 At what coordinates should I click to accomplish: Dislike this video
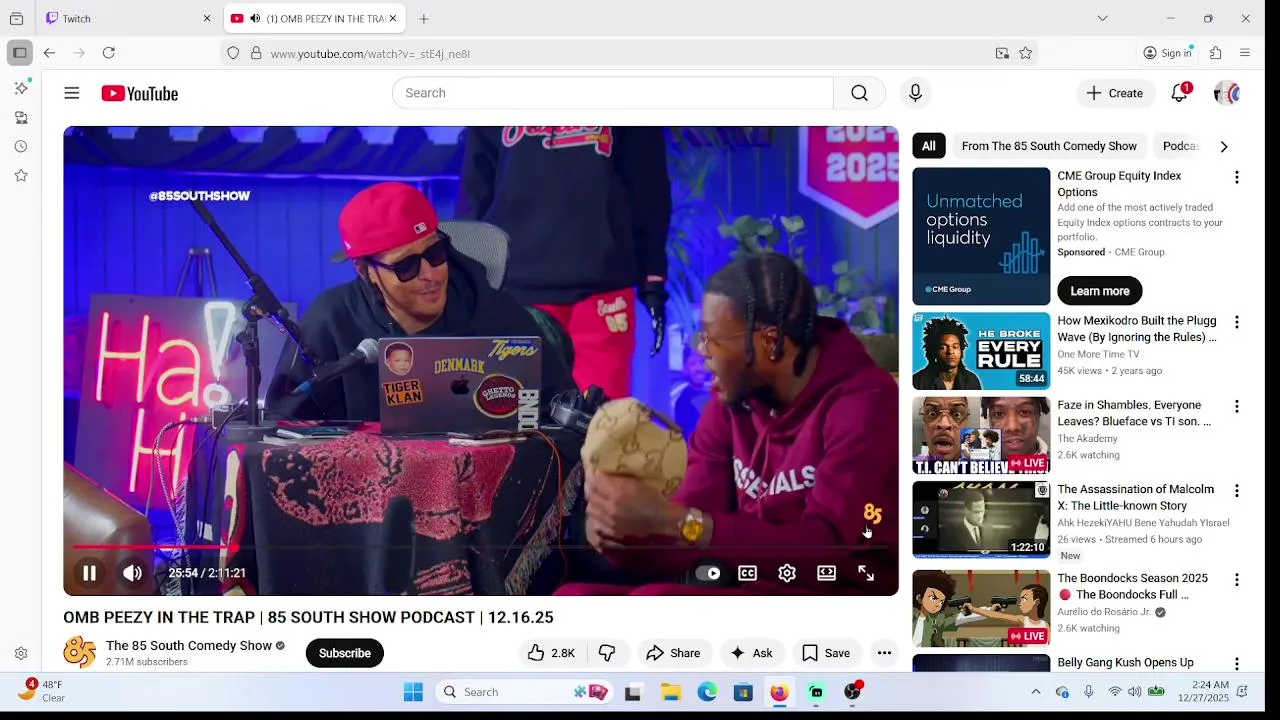[607, 653]
